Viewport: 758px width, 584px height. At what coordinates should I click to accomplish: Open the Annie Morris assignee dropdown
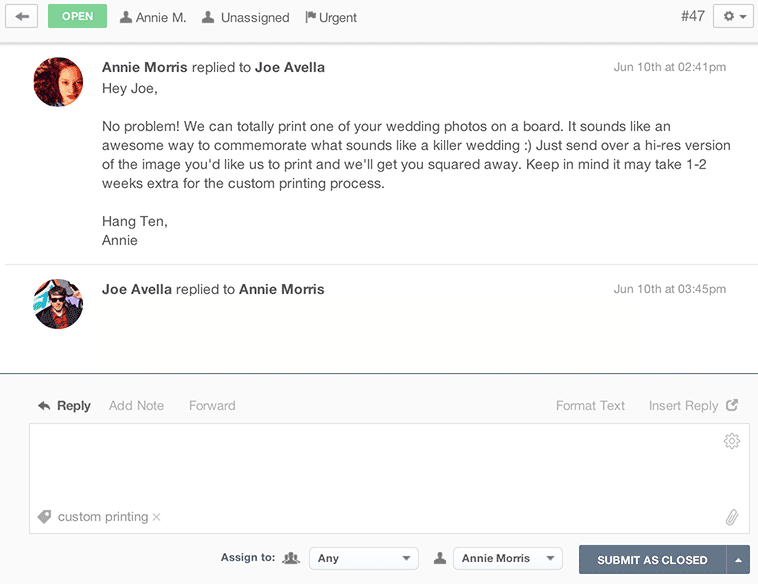[x=507, y=559]
